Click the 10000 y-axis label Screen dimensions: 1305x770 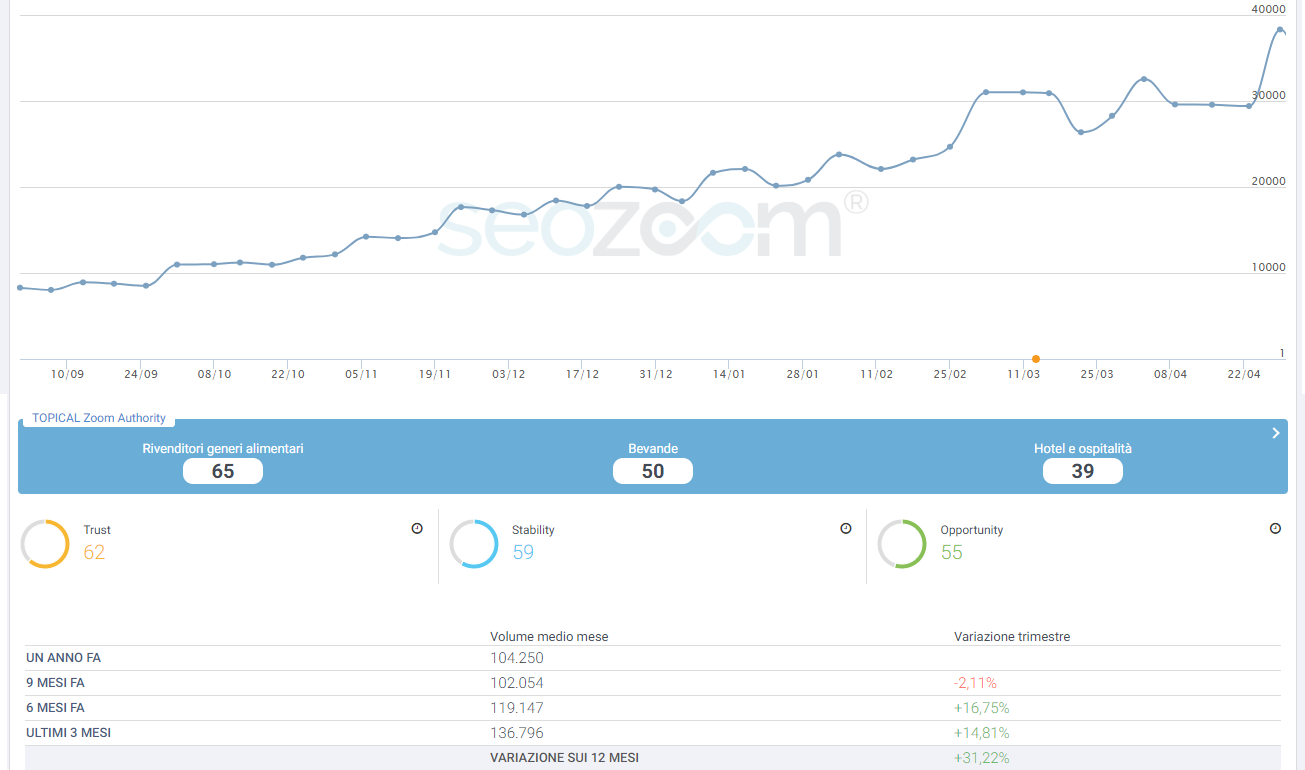1269,267
